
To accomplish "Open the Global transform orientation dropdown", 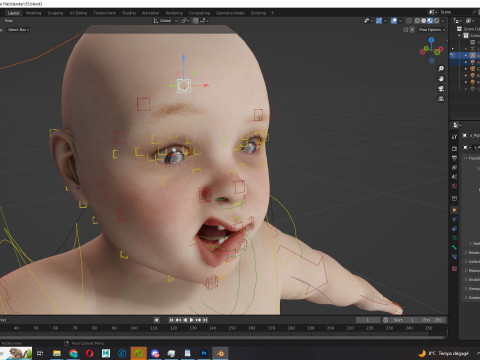I will (165, 21).
